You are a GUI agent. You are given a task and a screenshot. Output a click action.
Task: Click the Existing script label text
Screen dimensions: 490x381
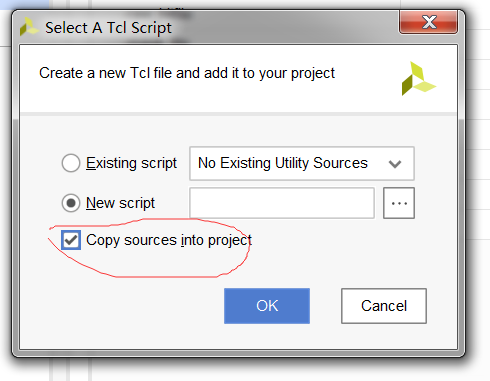tap(131, 163)
